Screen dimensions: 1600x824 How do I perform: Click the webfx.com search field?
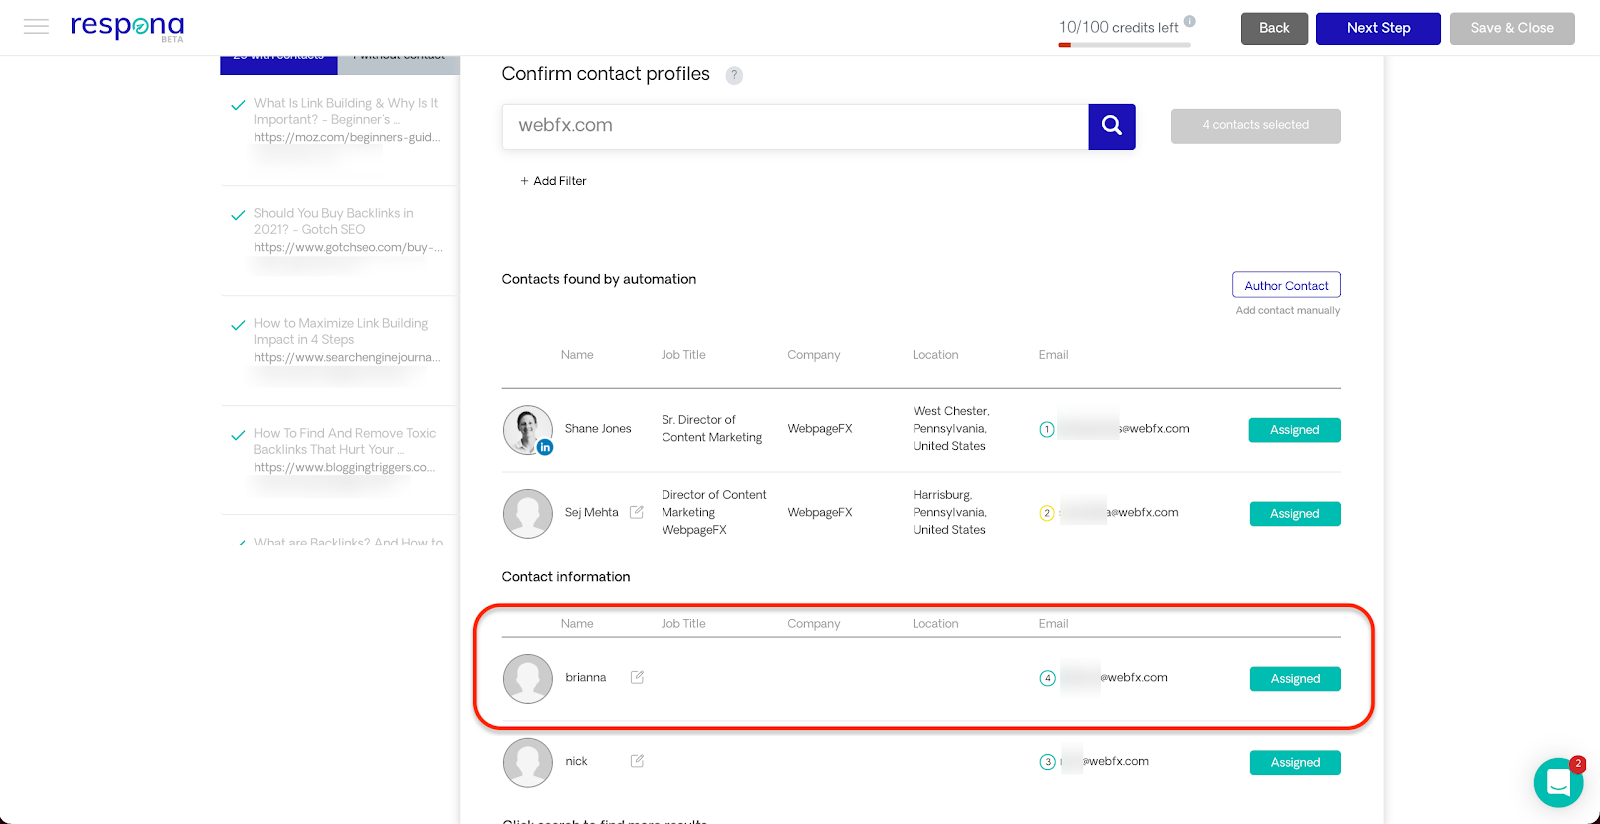[x=795, y=126]
